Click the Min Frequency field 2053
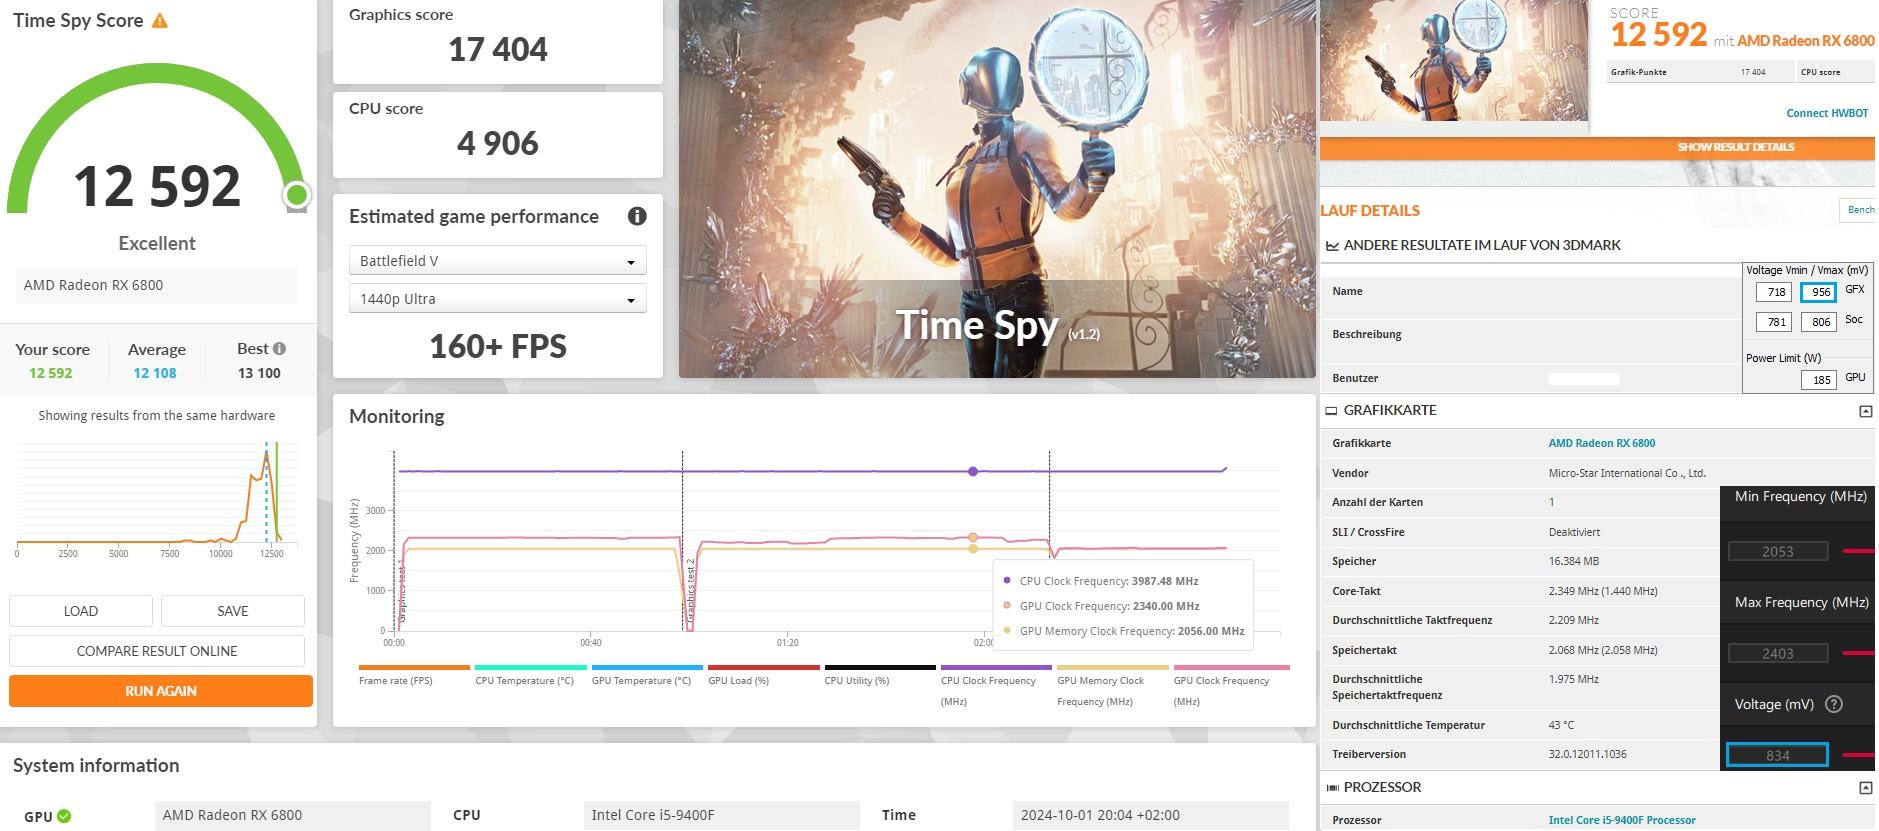 [x=1778, y=551]
